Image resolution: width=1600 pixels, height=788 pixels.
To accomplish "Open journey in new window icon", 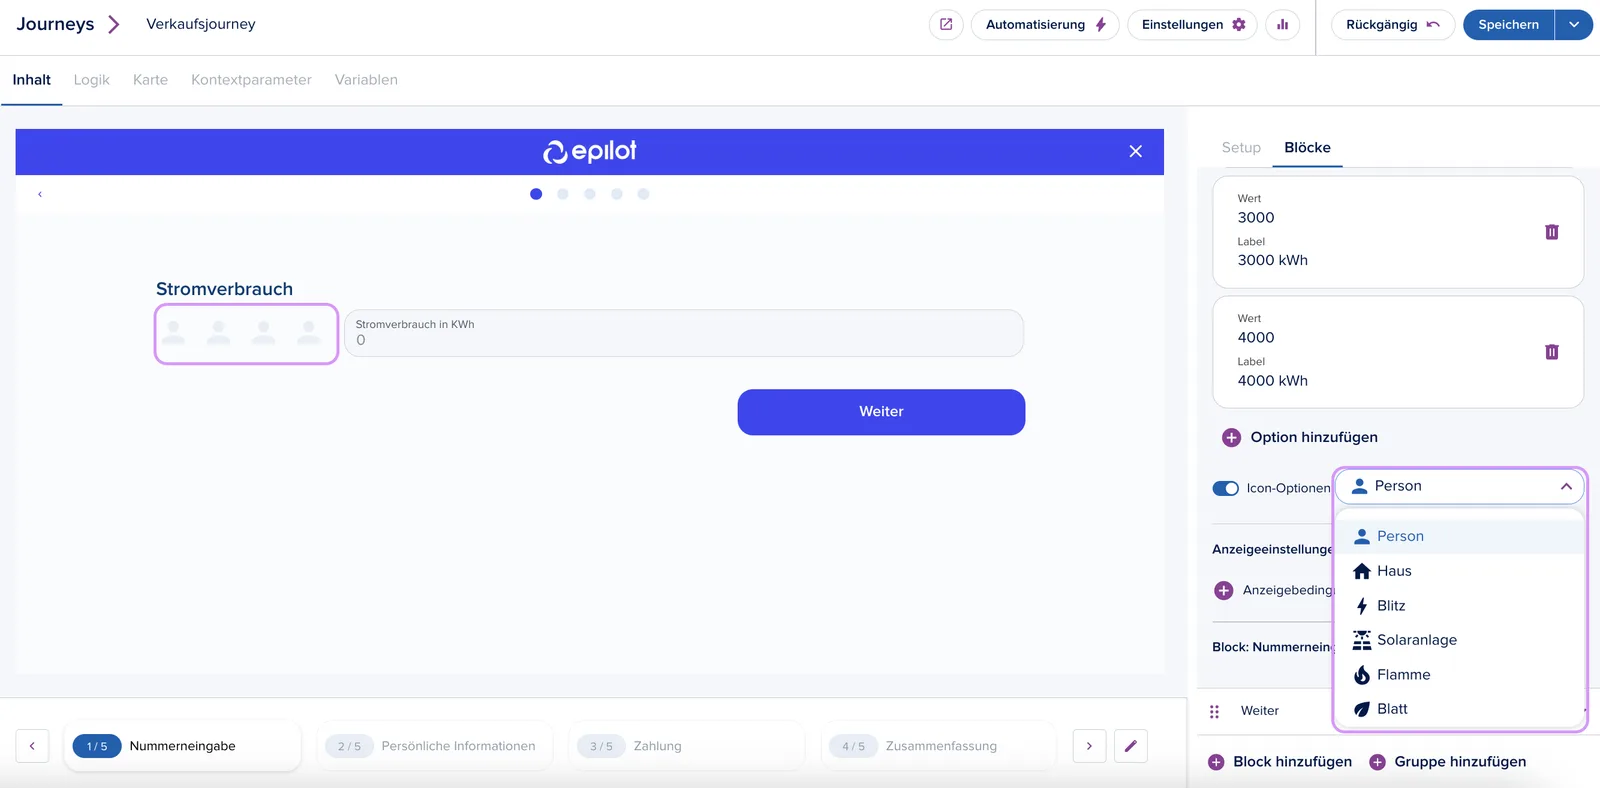I will pos(946,24).
